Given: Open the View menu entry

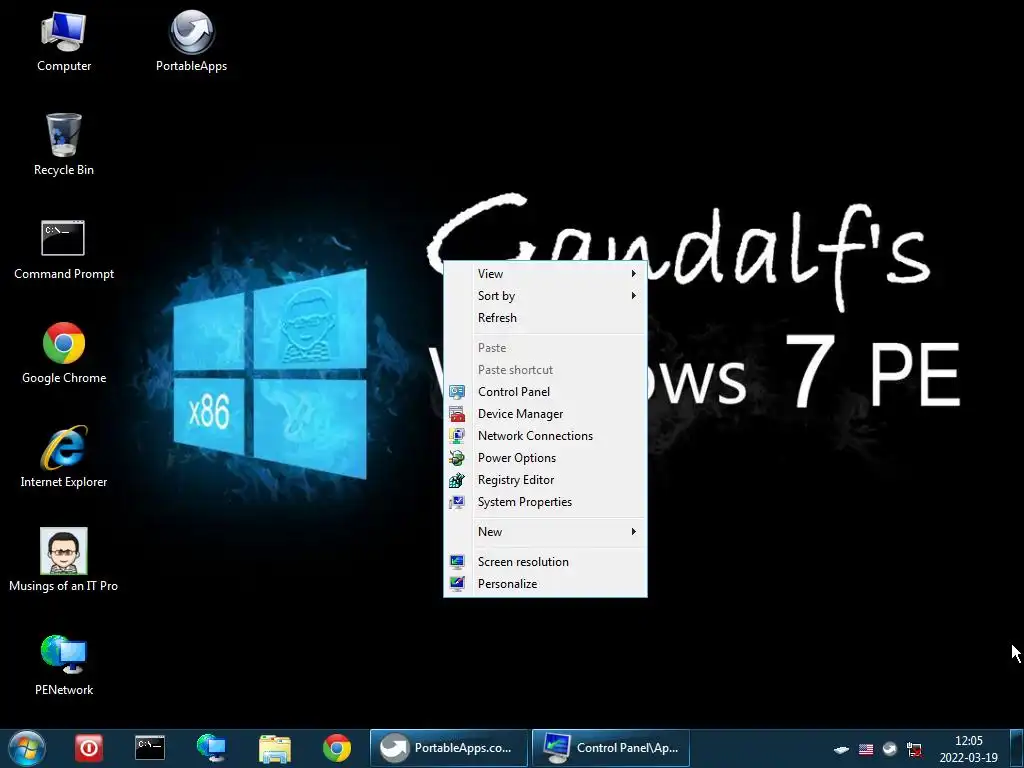Looking at the screenshot, I should pyautogui.click(x=545, y=274).
